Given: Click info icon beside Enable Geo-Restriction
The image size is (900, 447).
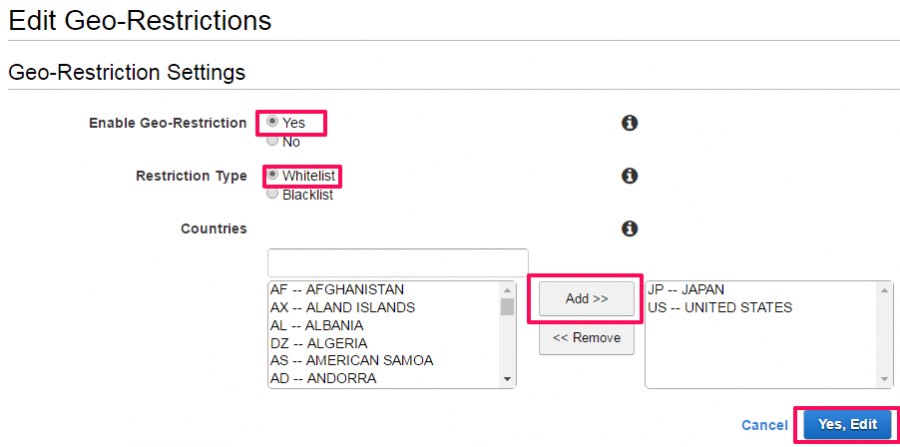Looking at the screenshot, I should (630, 123).
